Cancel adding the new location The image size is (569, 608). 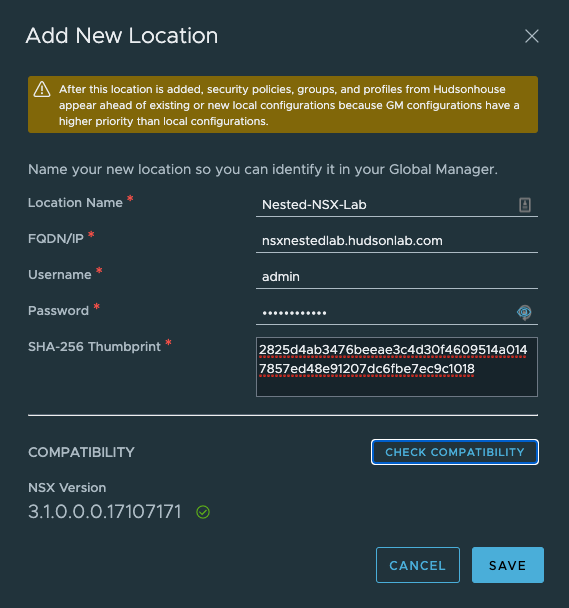coord(418,565)
